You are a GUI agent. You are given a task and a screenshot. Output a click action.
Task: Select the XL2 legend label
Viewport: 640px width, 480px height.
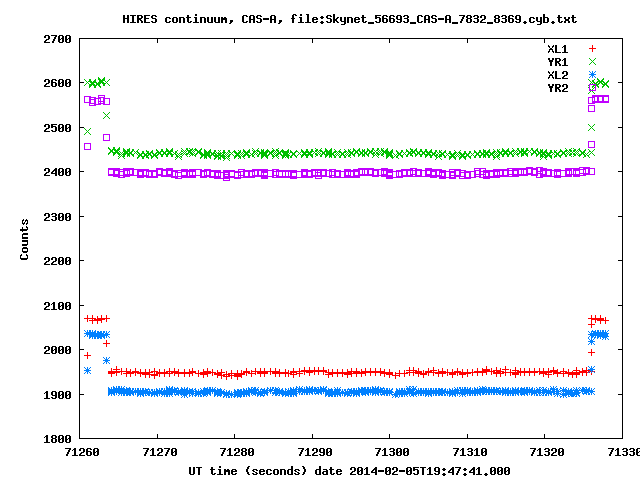(558, 75)
